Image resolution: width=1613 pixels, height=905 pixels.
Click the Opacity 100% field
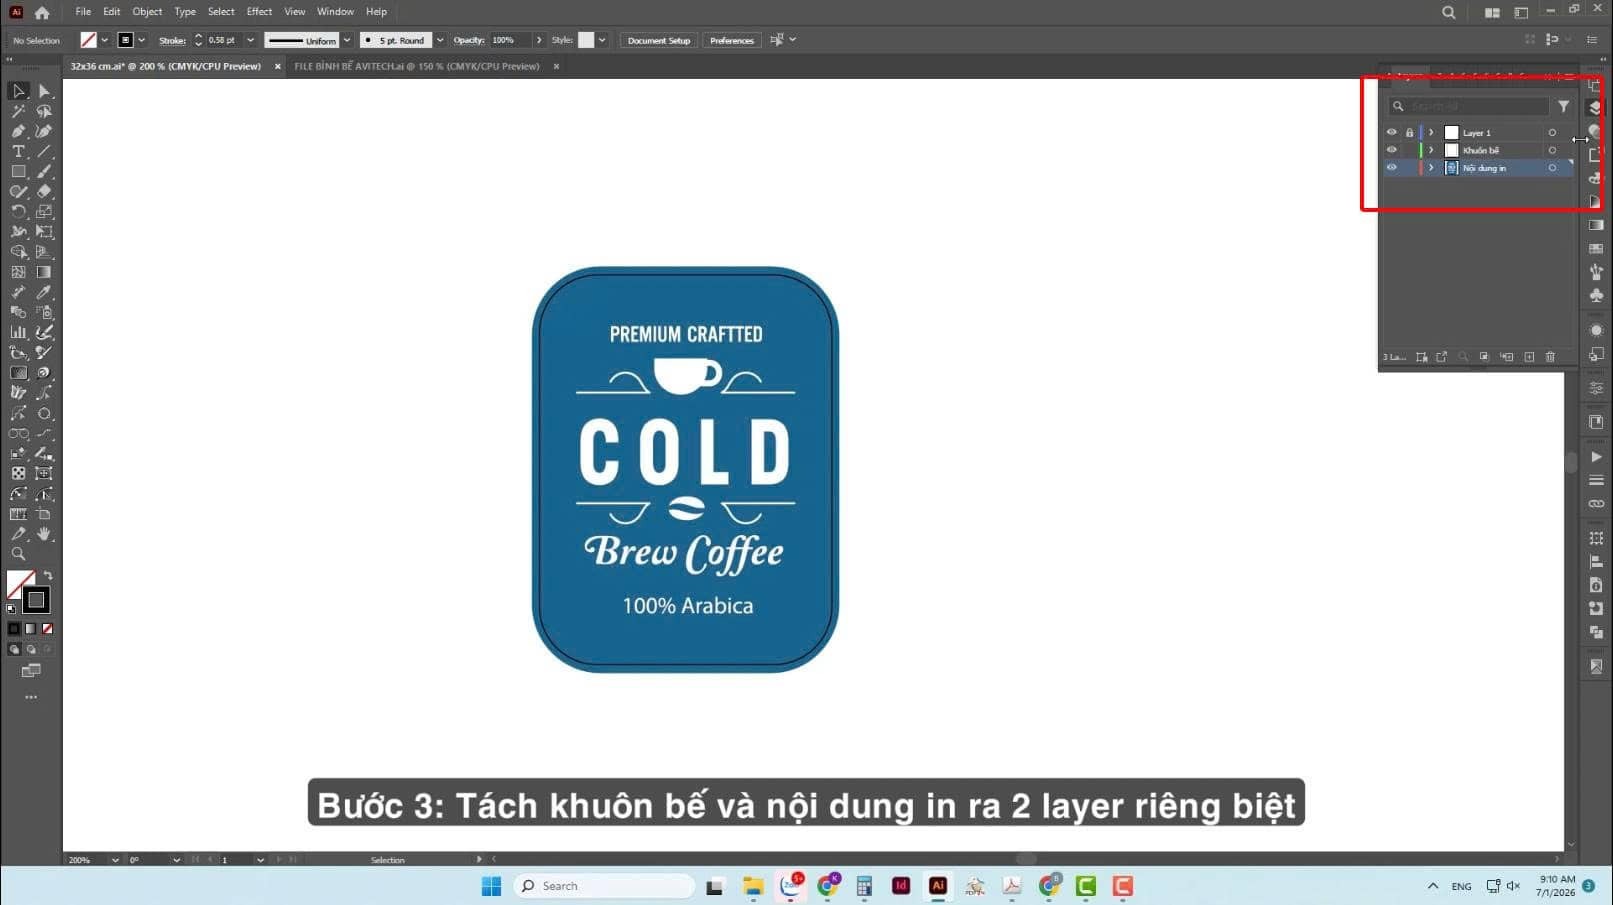509,40
